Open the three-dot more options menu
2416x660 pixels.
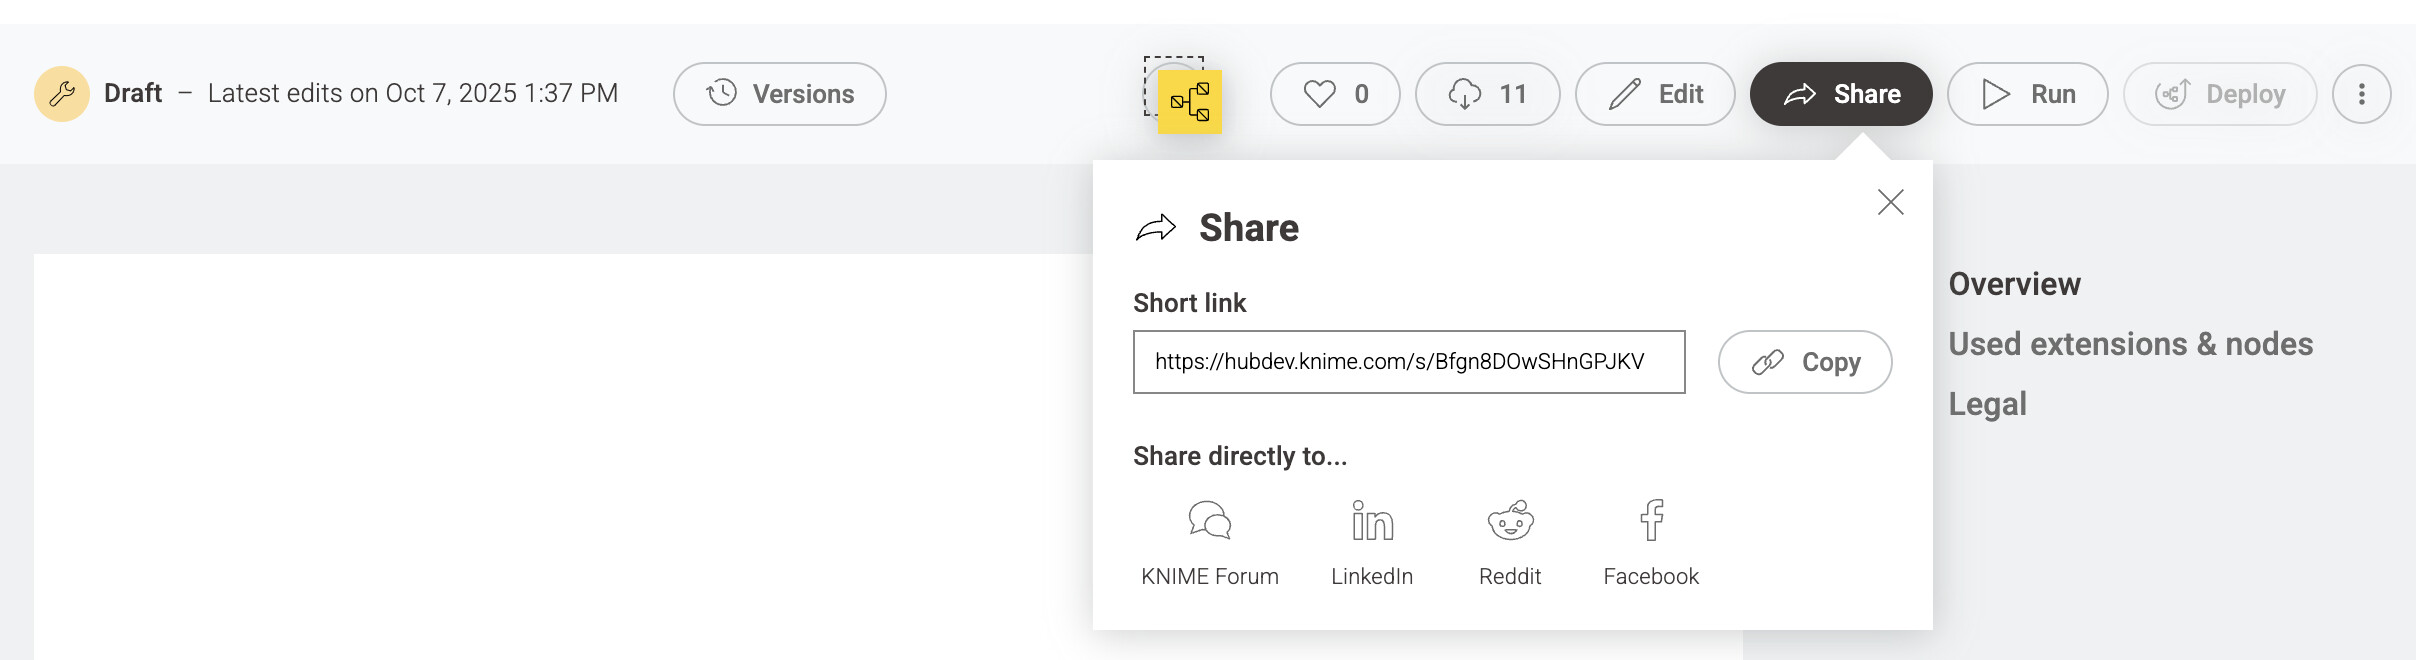click(2361, 94)
